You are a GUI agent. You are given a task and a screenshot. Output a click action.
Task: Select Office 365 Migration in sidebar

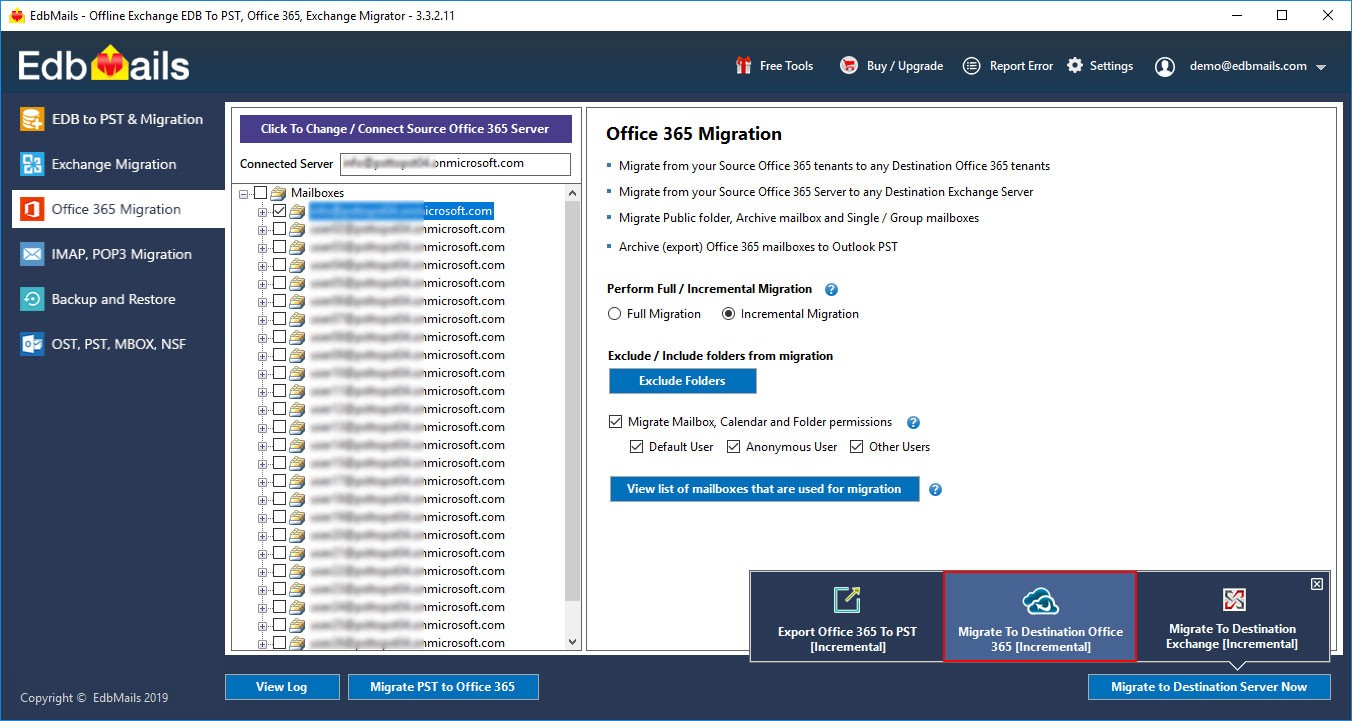(118, 209)
